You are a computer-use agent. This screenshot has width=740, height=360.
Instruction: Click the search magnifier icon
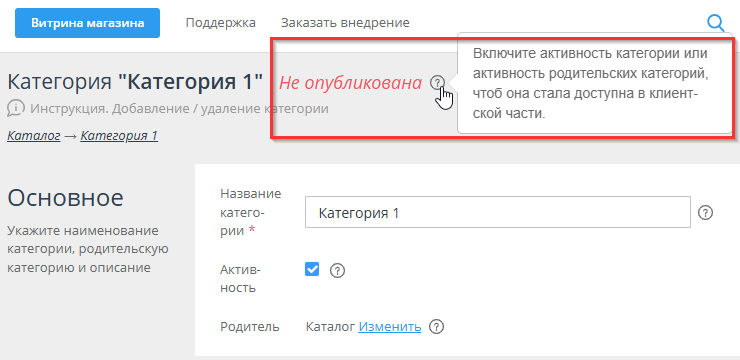pos(715,23)
